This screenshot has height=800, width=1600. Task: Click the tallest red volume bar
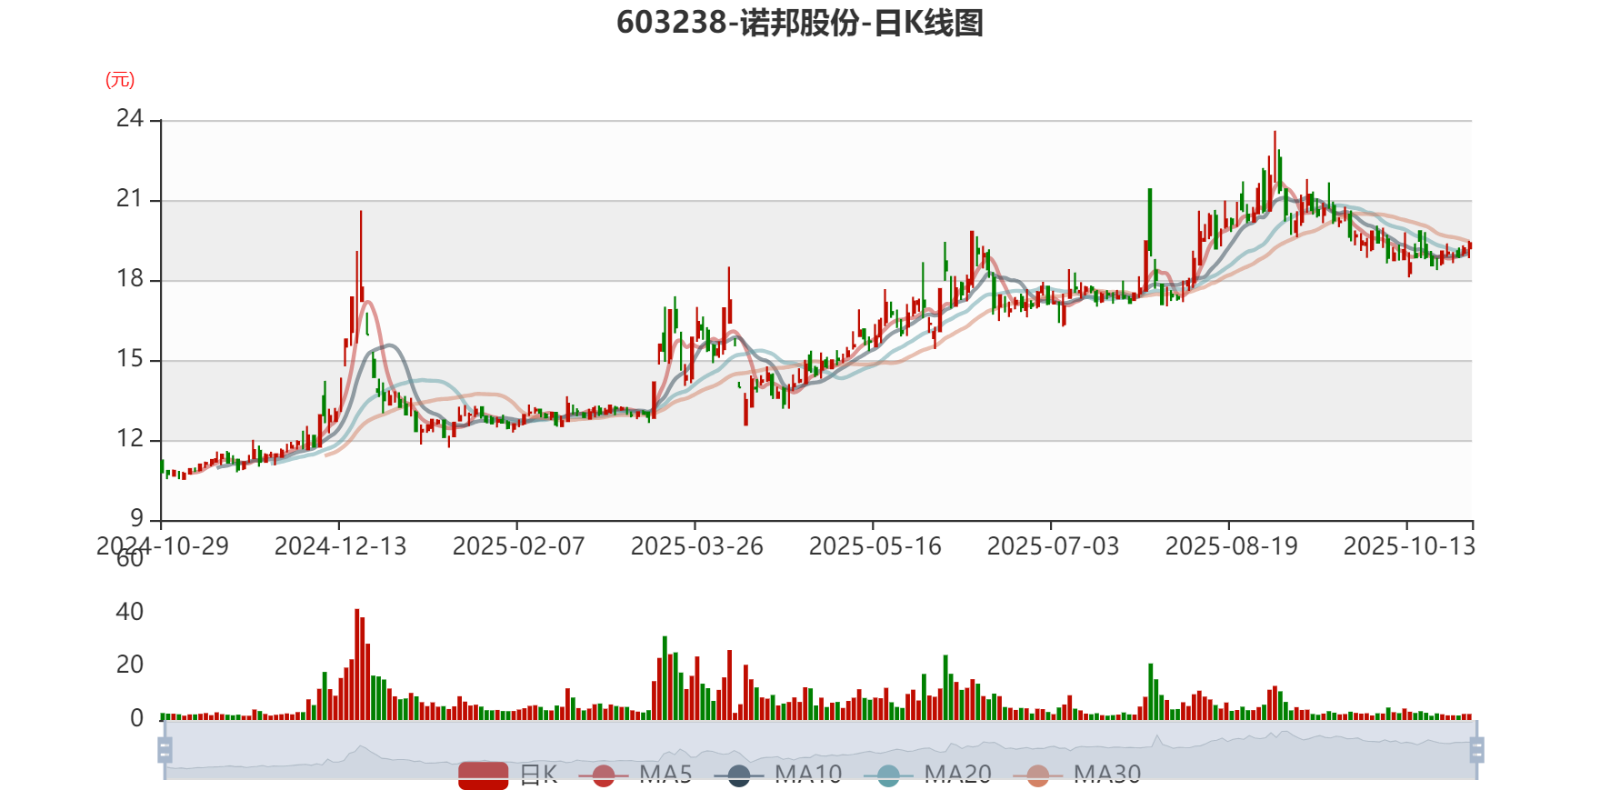coord(357,664)
